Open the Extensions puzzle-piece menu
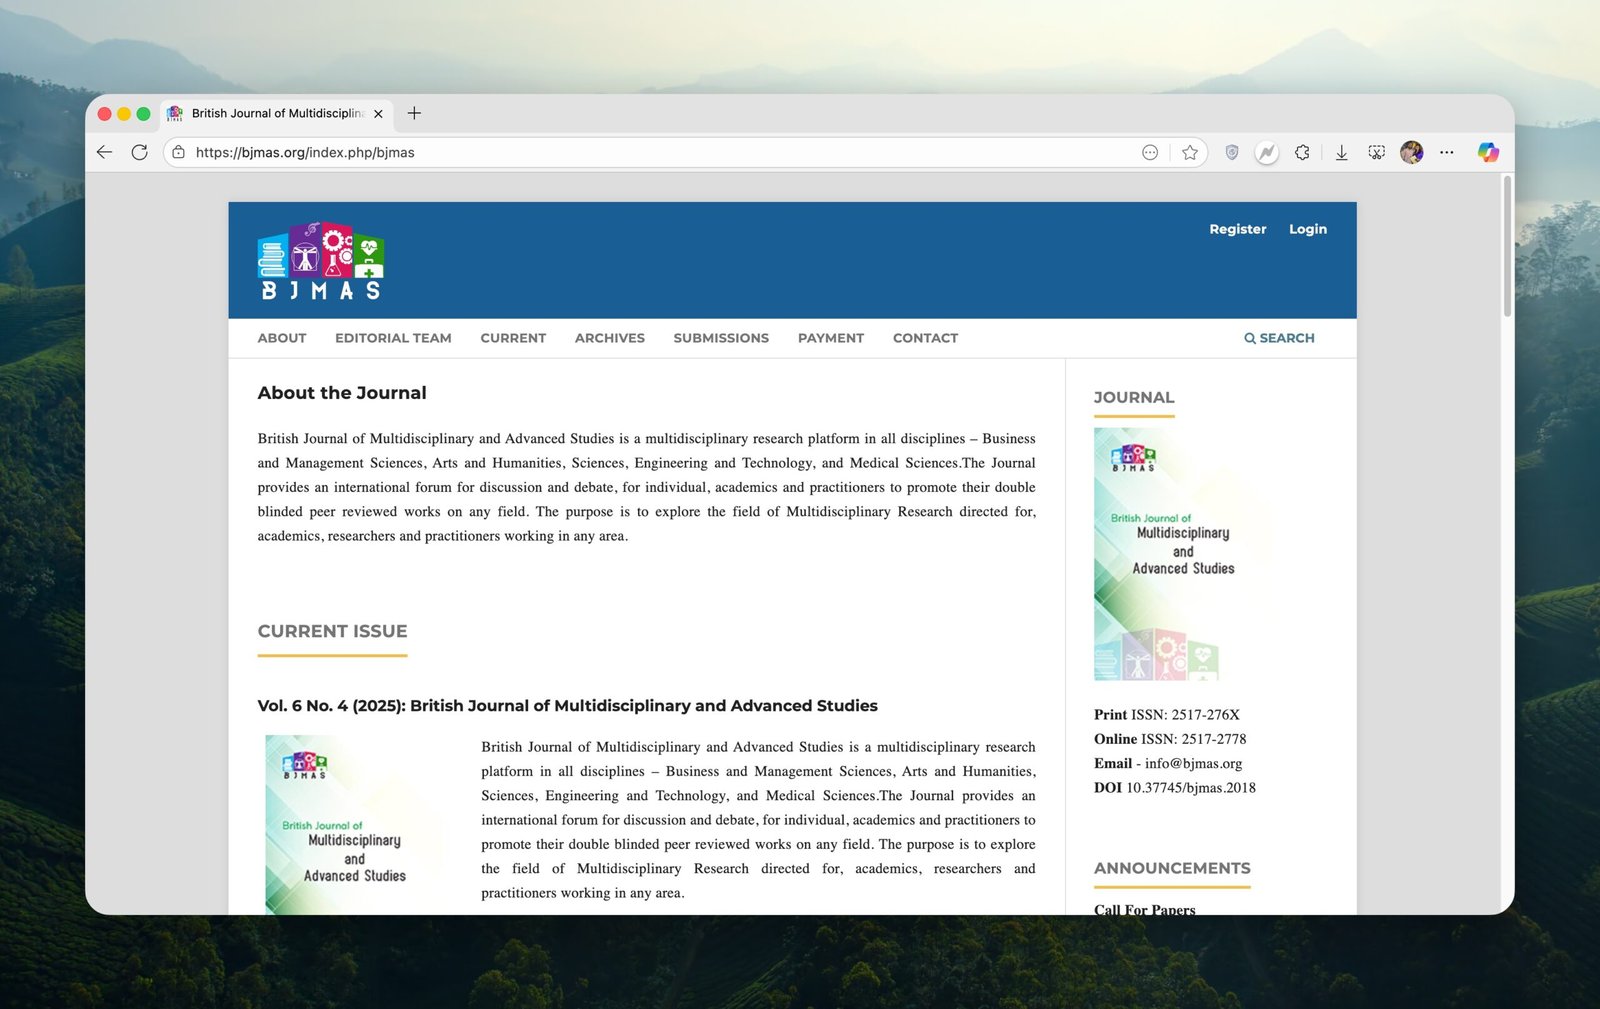This screenshot has height=1009, width=1600. coord(1302,152)
